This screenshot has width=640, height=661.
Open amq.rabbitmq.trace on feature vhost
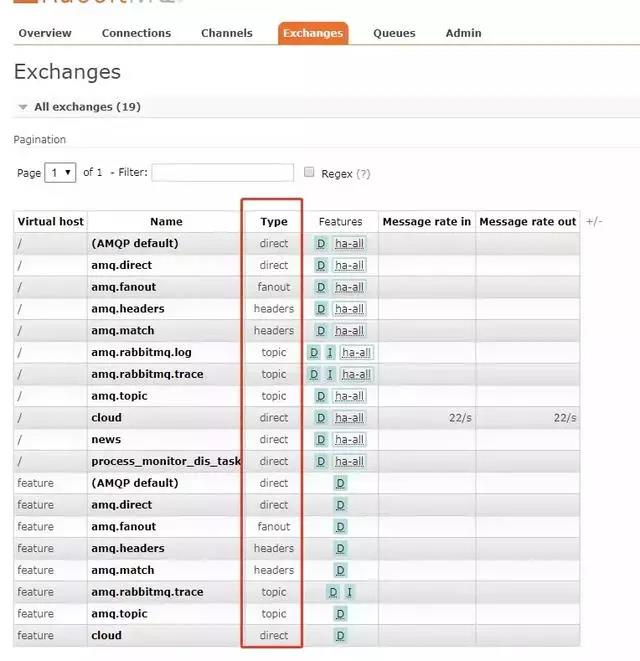[147, 592]
